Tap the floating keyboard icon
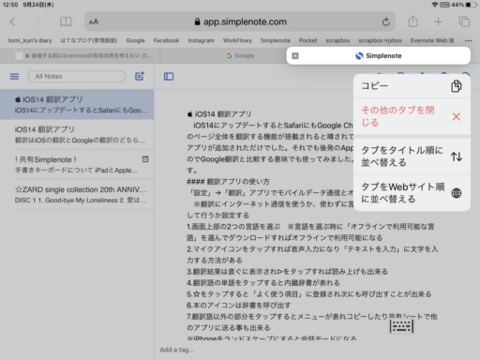480x360 pixels. coord(402,326)
